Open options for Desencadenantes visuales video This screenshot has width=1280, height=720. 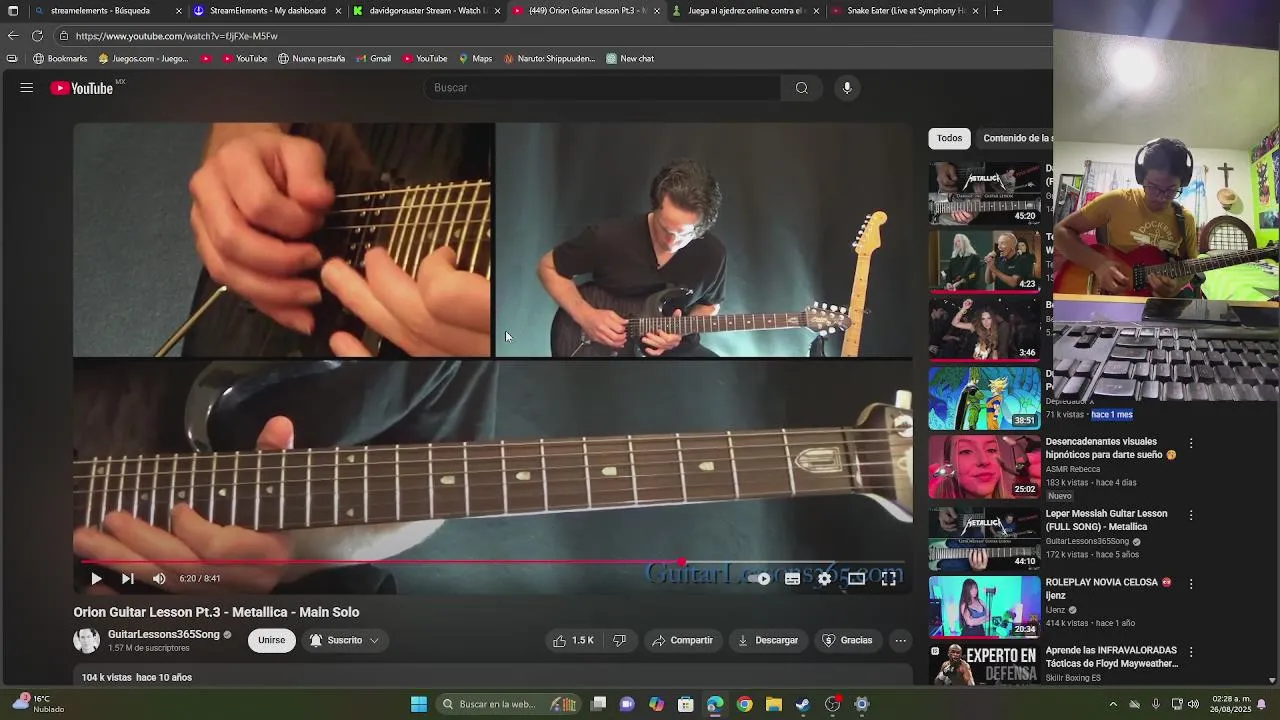coord(1190,443)
